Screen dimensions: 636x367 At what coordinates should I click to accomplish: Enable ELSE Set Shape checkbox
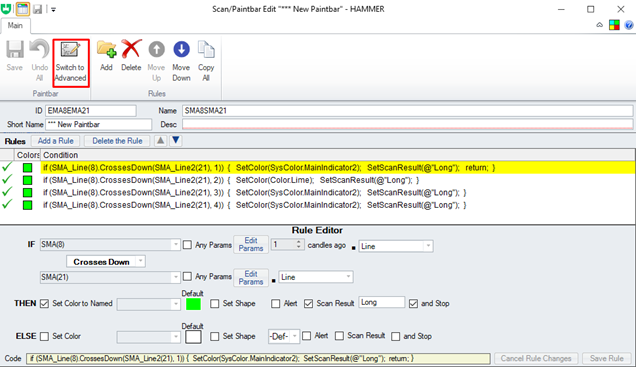click(x=215, y=336)
